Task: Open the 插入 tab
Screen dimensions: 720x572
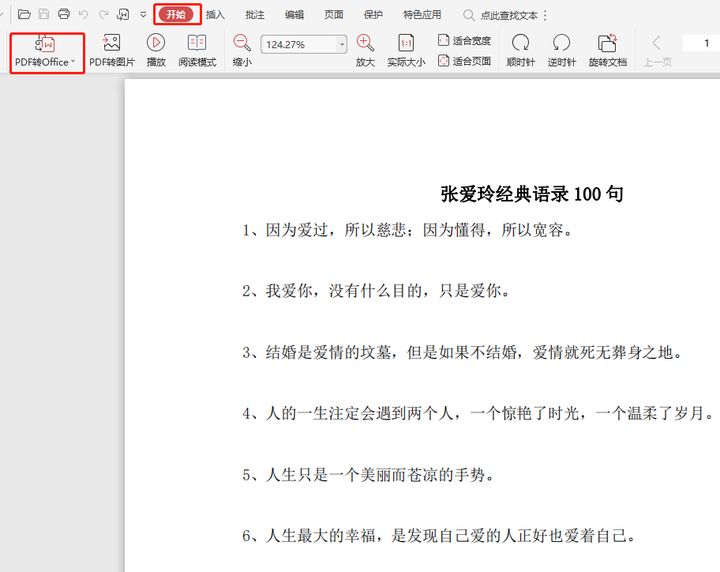Action: (215, 15)
